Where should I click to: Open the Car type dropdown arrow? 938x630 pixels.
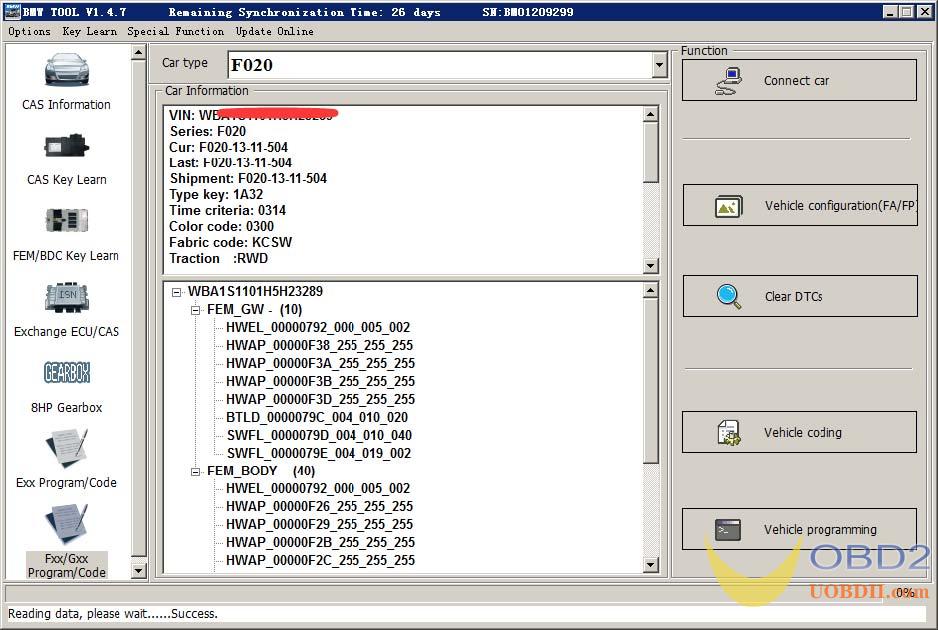(659, 65)
